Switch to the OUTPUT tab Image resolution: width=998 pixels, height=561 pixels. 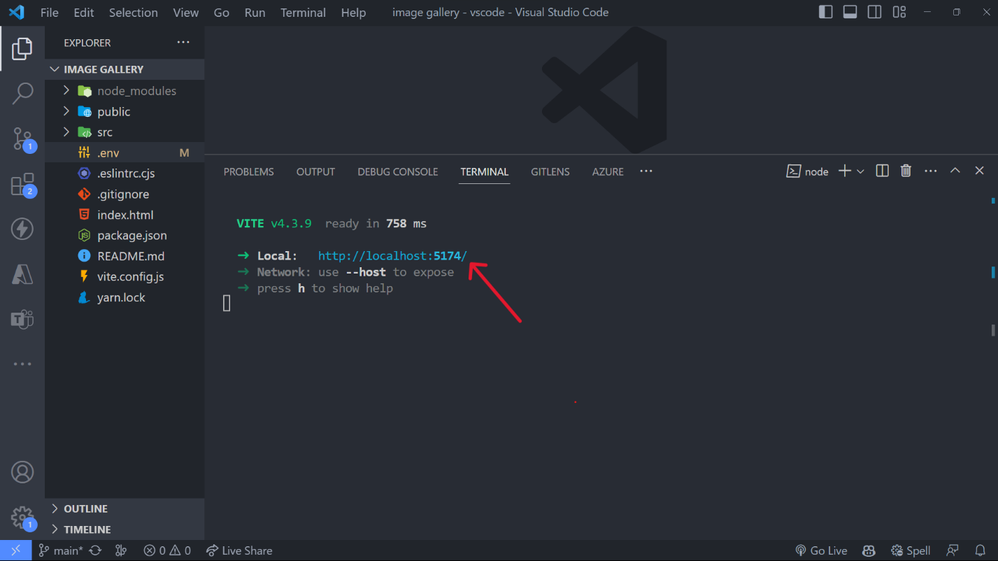(x=316, y=172)
